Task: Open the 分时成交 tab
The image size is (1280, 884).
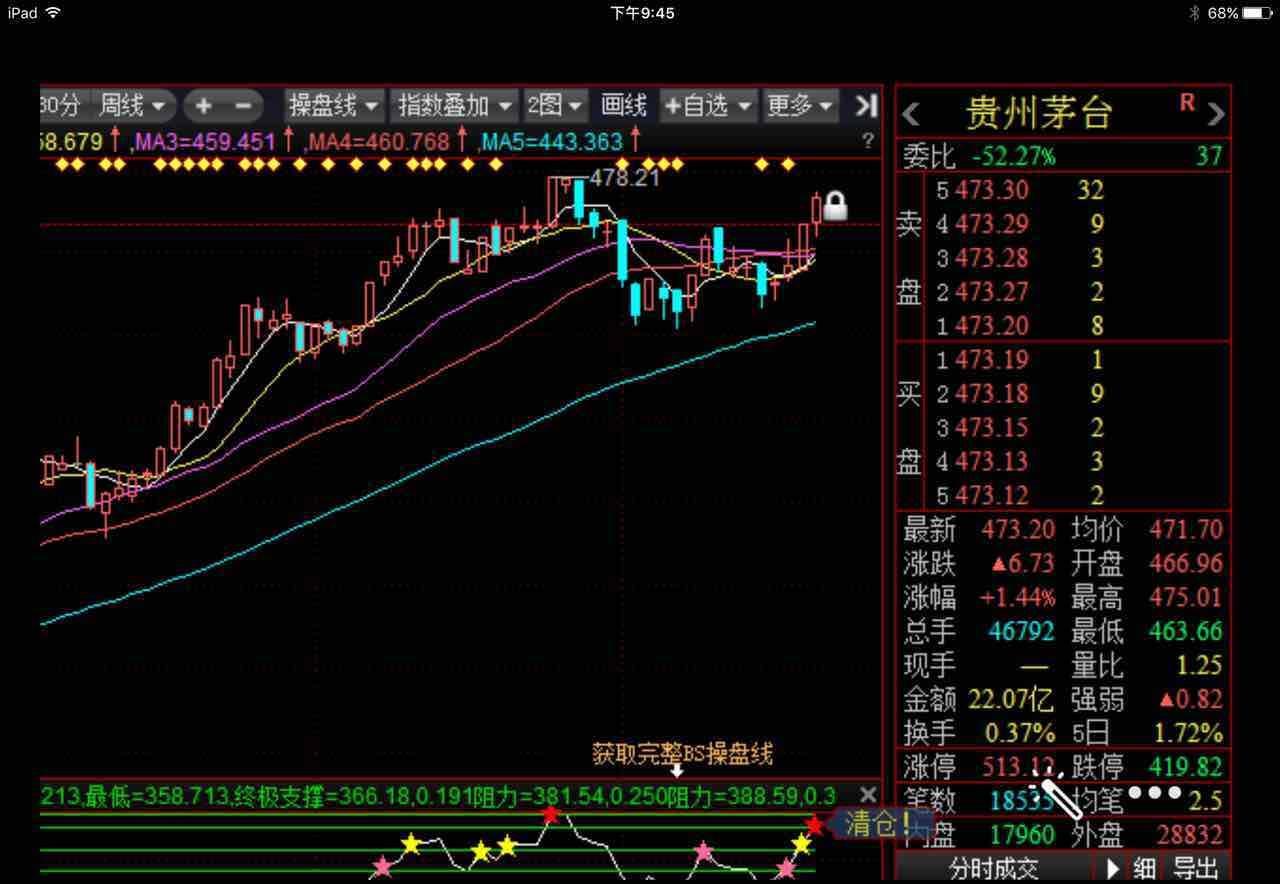Action: 994,868
